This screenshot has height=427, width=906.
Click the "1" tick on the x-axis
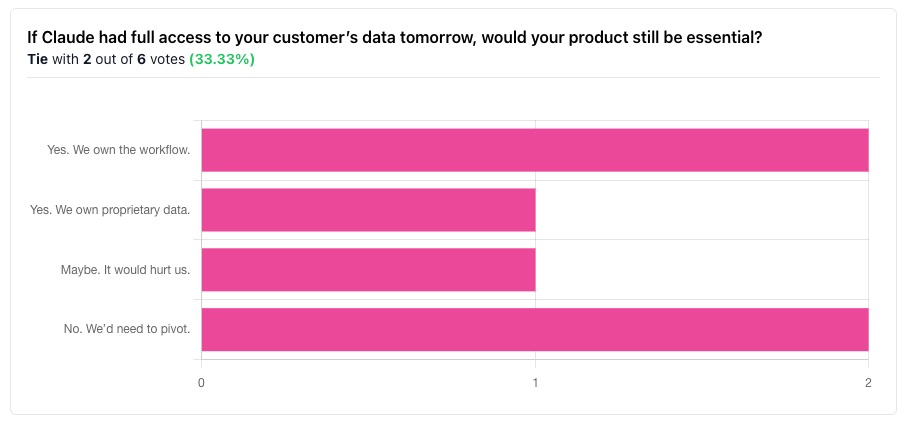[x=535, y=383]
